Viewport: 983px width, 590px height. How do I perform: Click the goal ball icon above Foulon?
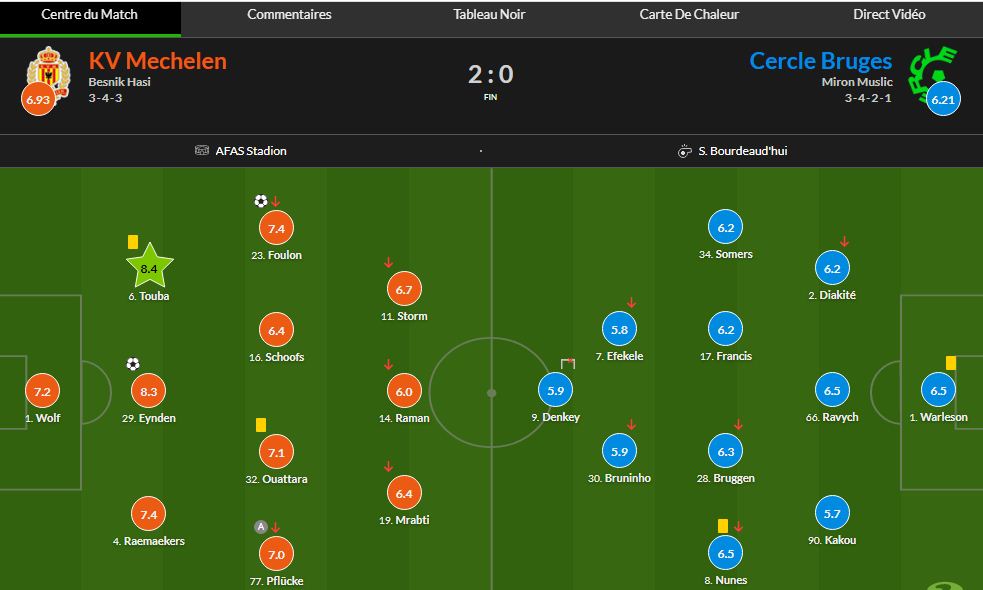tap(261, 201)
